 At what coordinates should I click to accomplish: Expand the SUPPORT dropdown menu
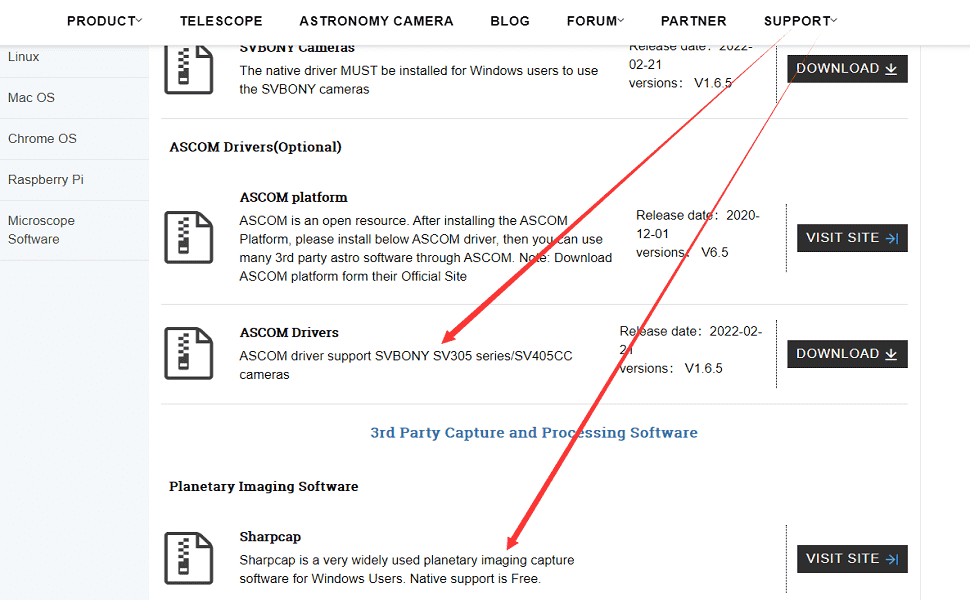pyautogui.click(x=800, y=21)
